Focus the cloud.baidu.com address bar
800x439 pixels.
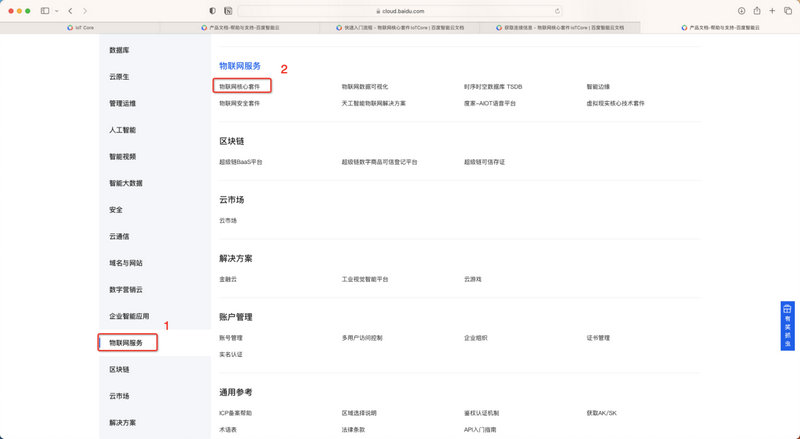coord(400,11)
